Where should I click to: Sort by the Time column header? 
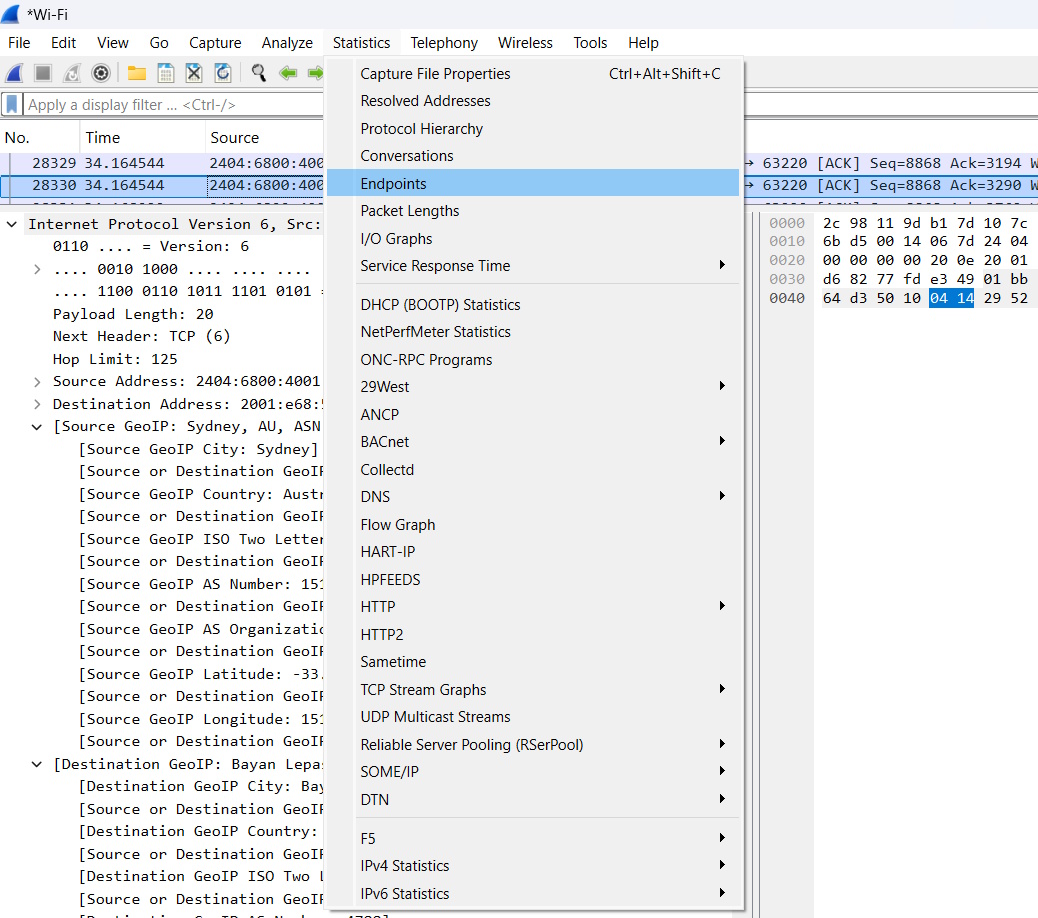coord(142,138)
